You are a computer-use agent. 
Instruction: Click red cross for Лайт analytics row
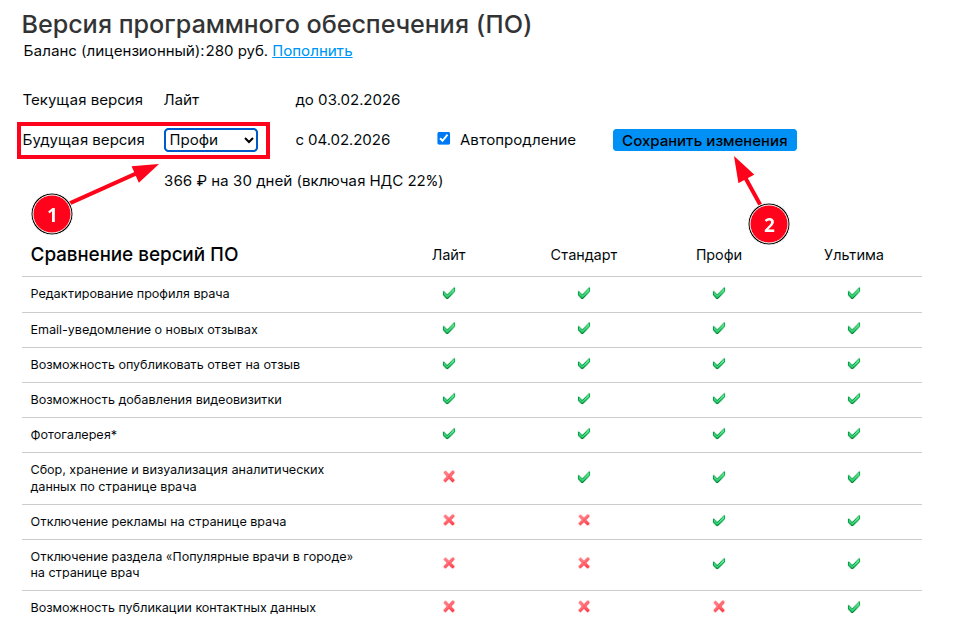pyautogui.click(x=449, y=477)
